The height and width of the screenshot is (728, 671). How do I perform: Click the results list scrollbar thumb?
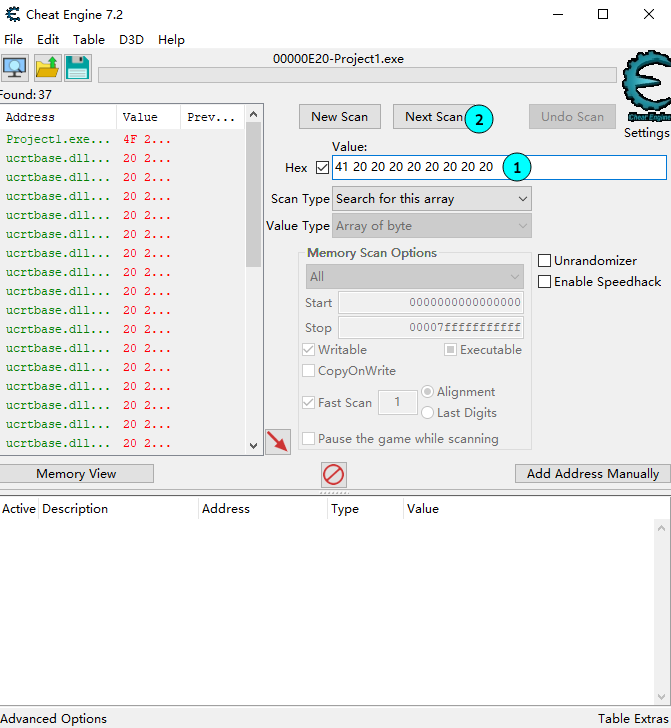(x=254, y=195)
